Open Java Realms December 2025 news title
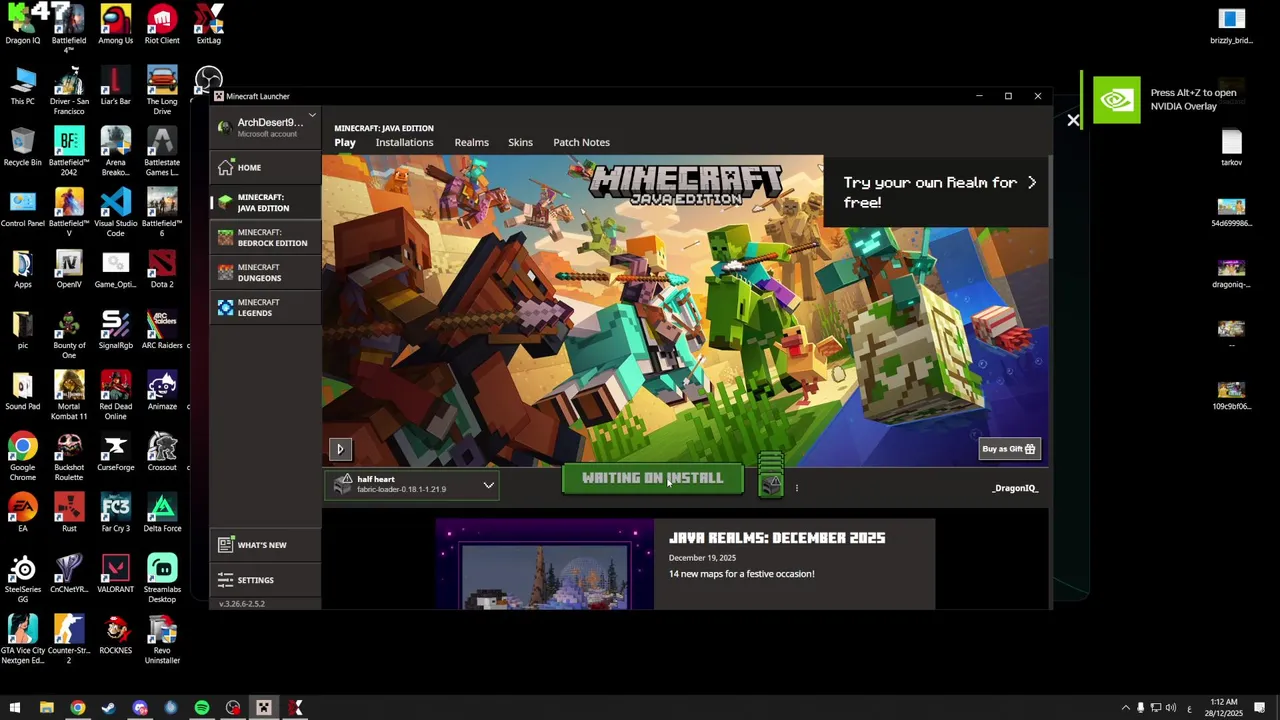 coord(777,538)
